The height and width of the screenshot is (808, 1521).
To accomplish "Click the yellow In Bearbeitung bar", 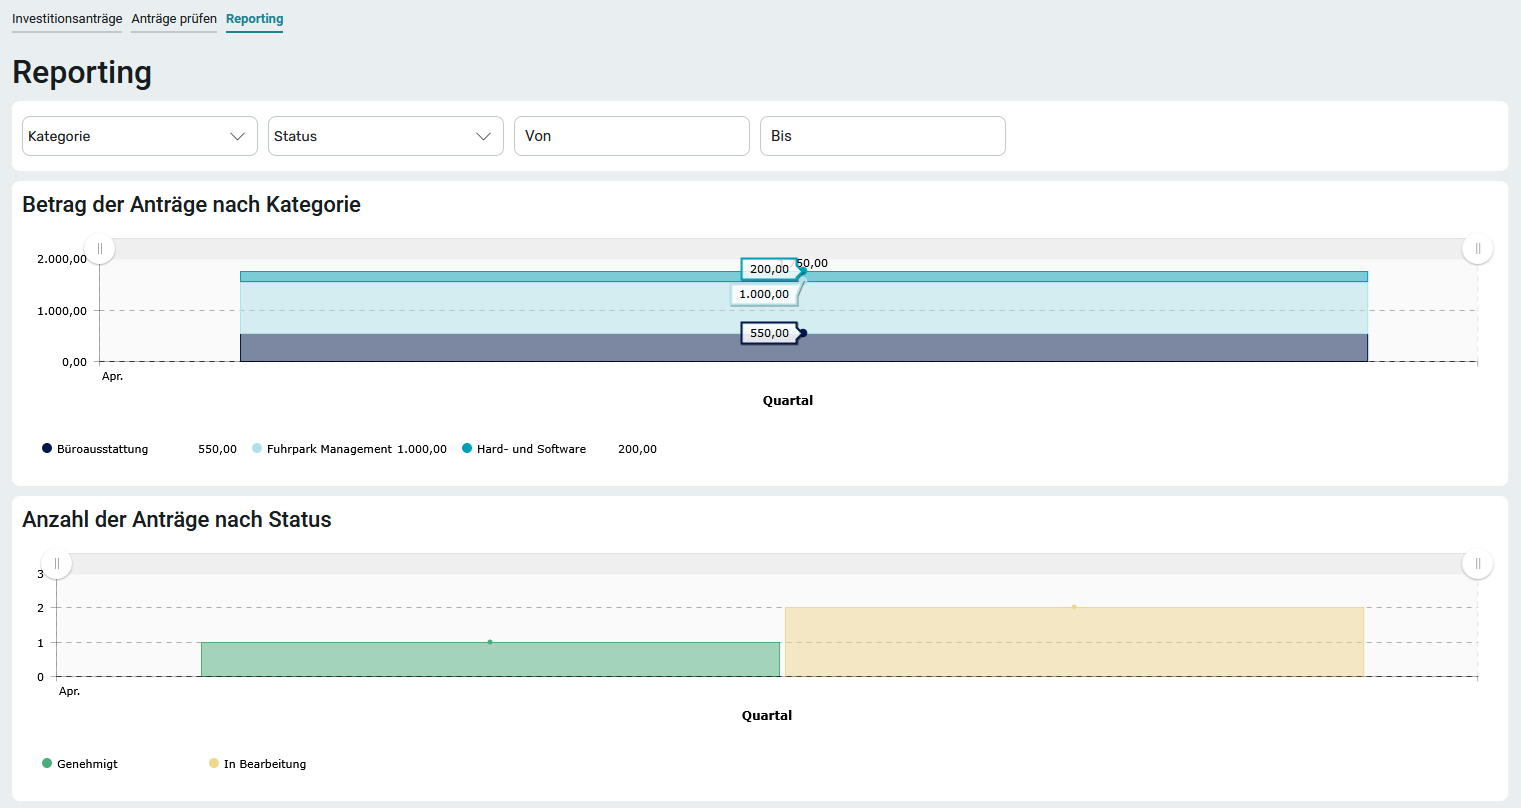I will coord(1074,642).
